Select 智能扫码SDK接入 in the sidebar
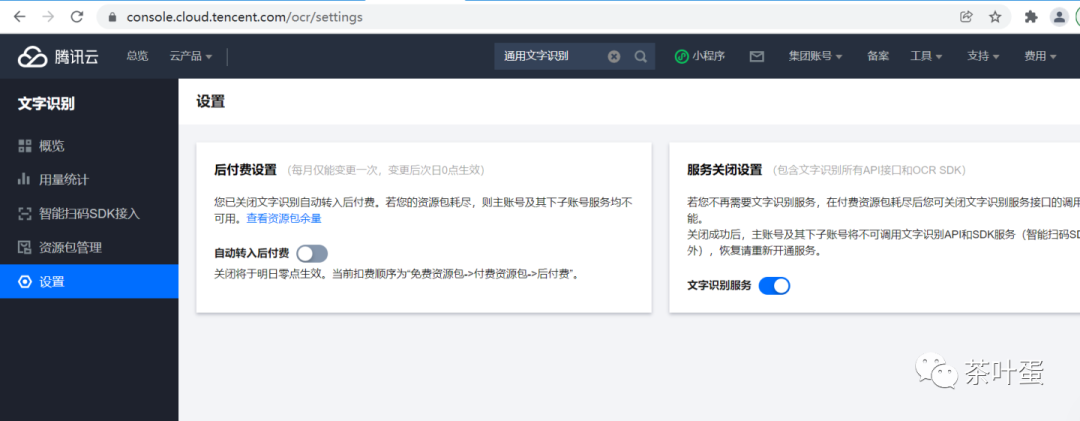Screen dimensions: 1080x421 tap(89, 214)
